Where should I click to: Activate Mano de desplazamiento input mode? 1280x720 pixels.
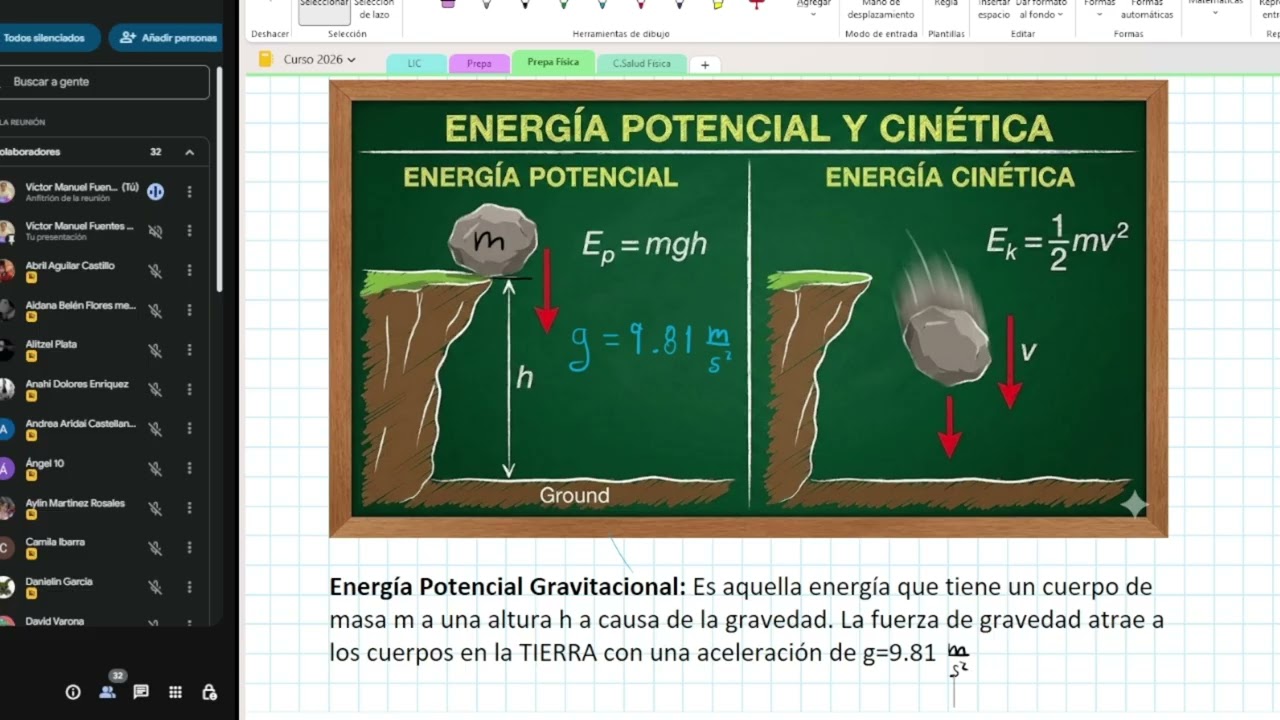(880, 9)
